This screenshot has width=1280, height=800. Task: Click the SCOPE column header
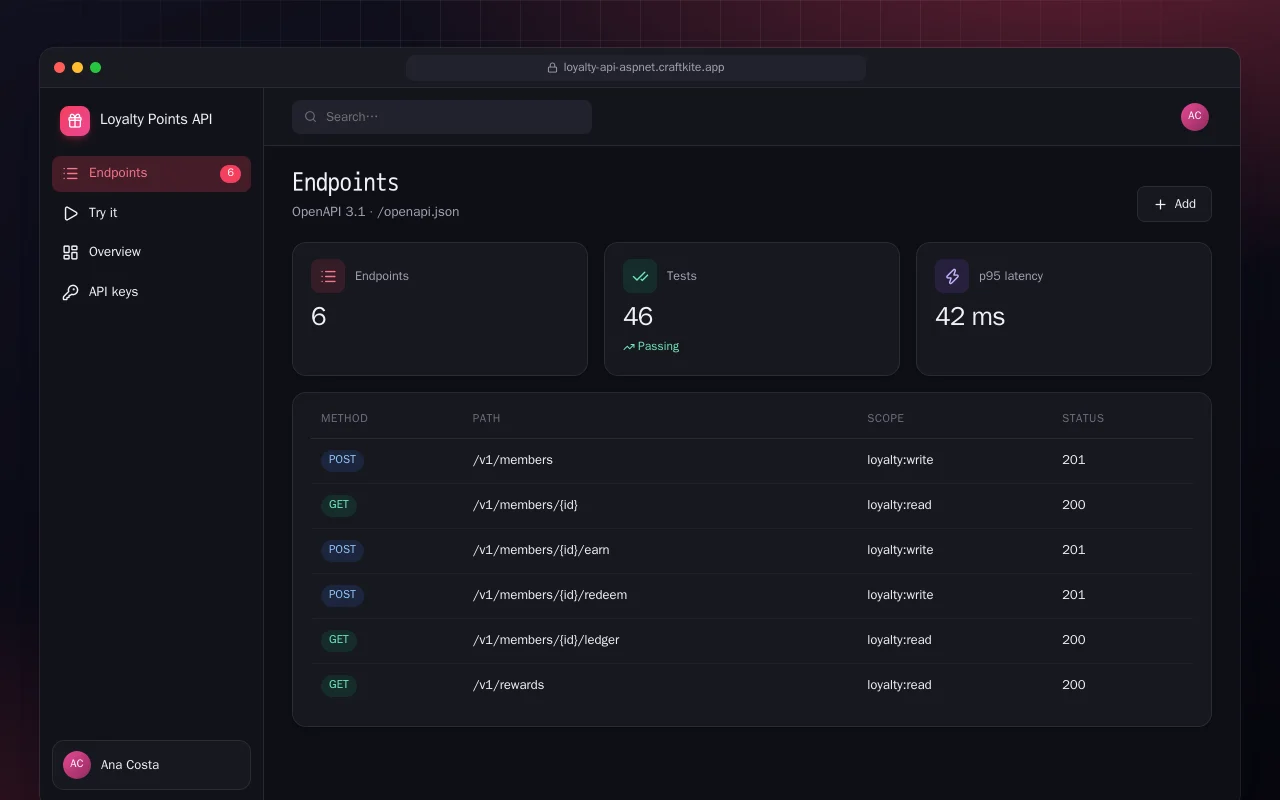pyautogui.click(x=886, y=418)
